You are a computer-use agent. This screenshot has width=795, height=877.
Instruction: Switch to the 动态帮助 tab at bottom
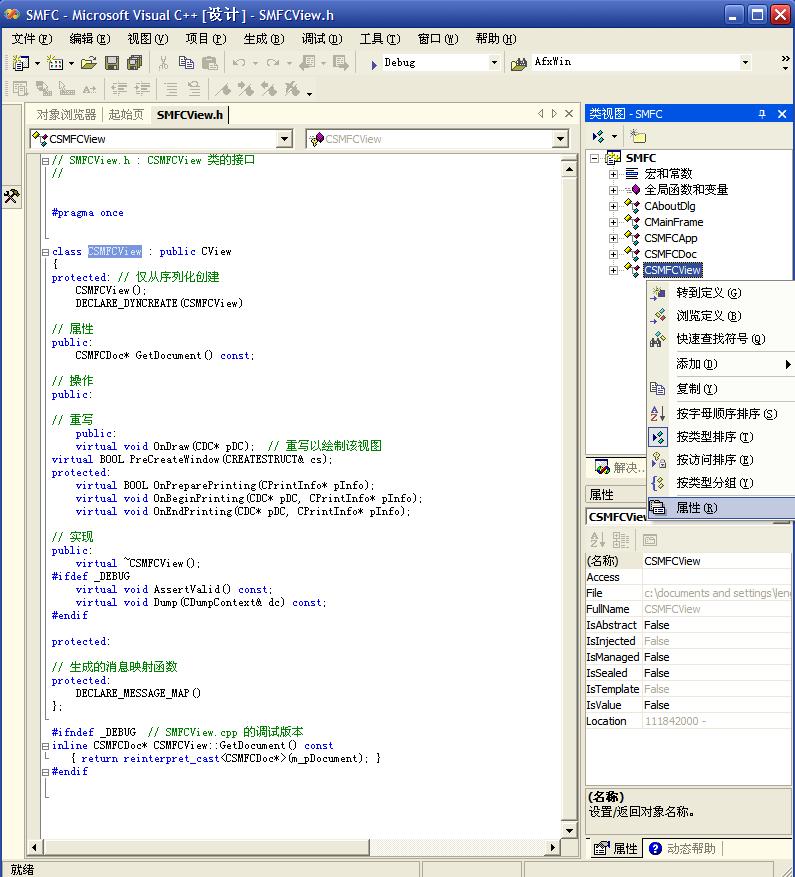(x=683, y=848)
